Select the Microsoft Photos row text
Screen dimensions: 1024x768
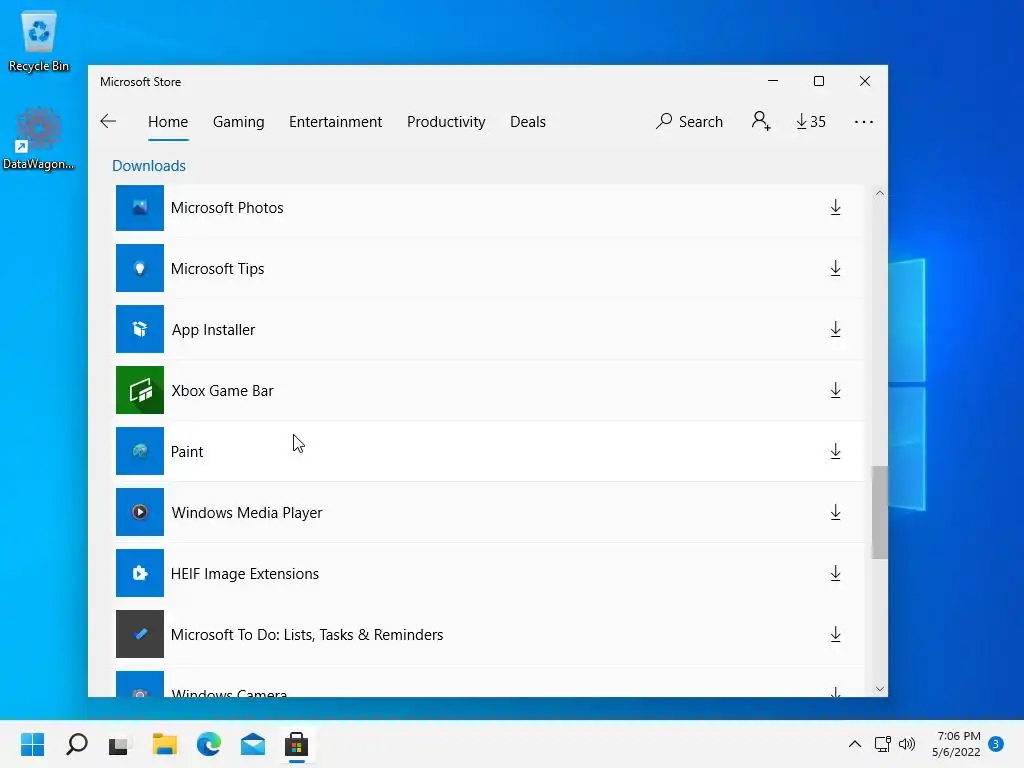[x=227, y=208]
